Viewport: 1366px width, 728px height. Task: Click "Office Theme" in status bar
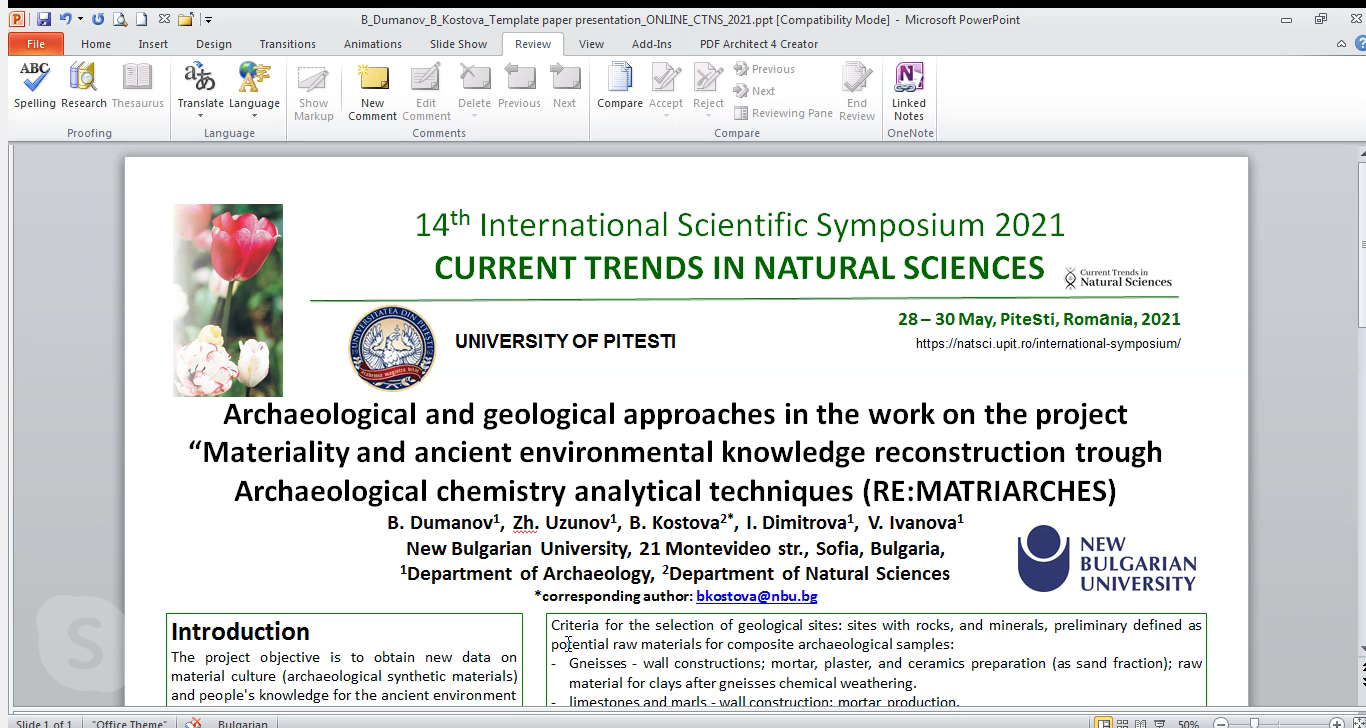click(x=129, y=723)
